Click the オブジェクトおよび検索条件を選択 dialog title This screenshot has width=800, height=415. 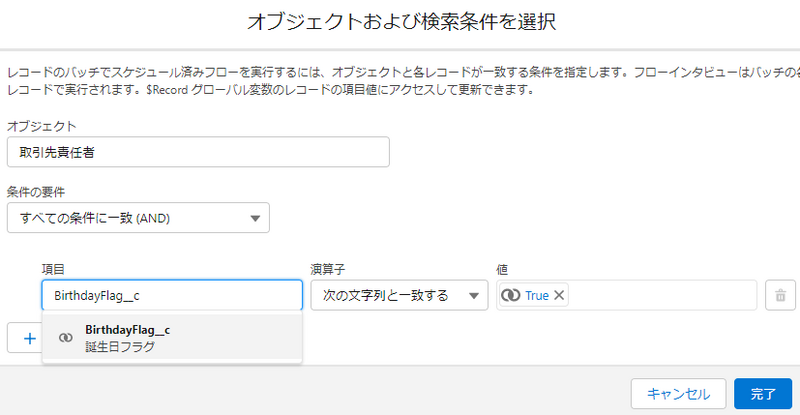pos(400,22)
